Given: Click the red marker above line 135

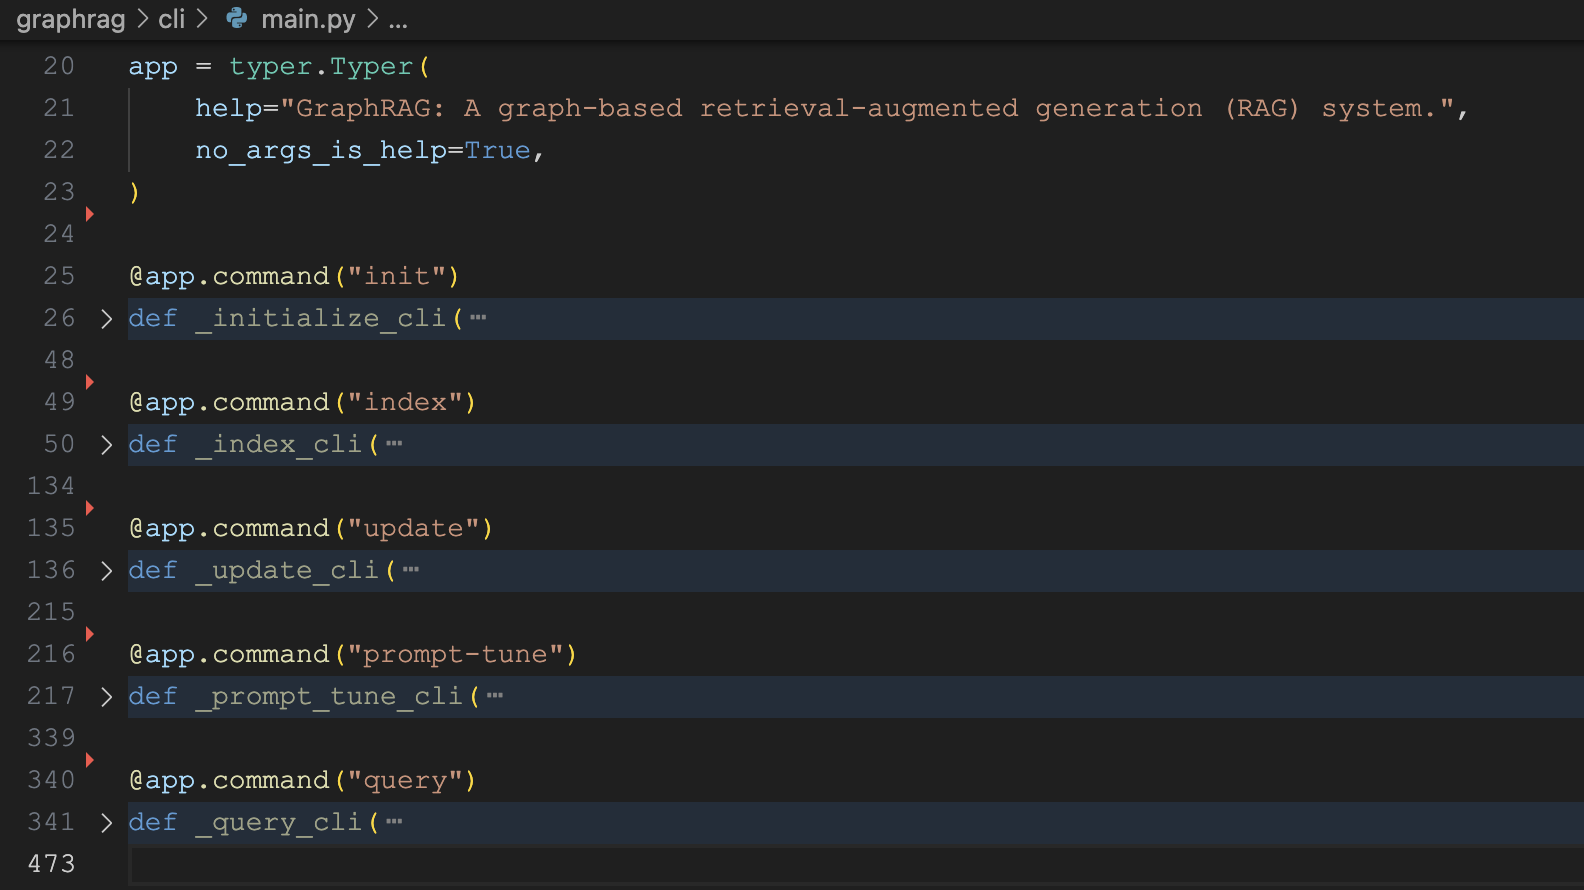Looking at the screenshot, I should pyautogui.click(x=89, y=508).
